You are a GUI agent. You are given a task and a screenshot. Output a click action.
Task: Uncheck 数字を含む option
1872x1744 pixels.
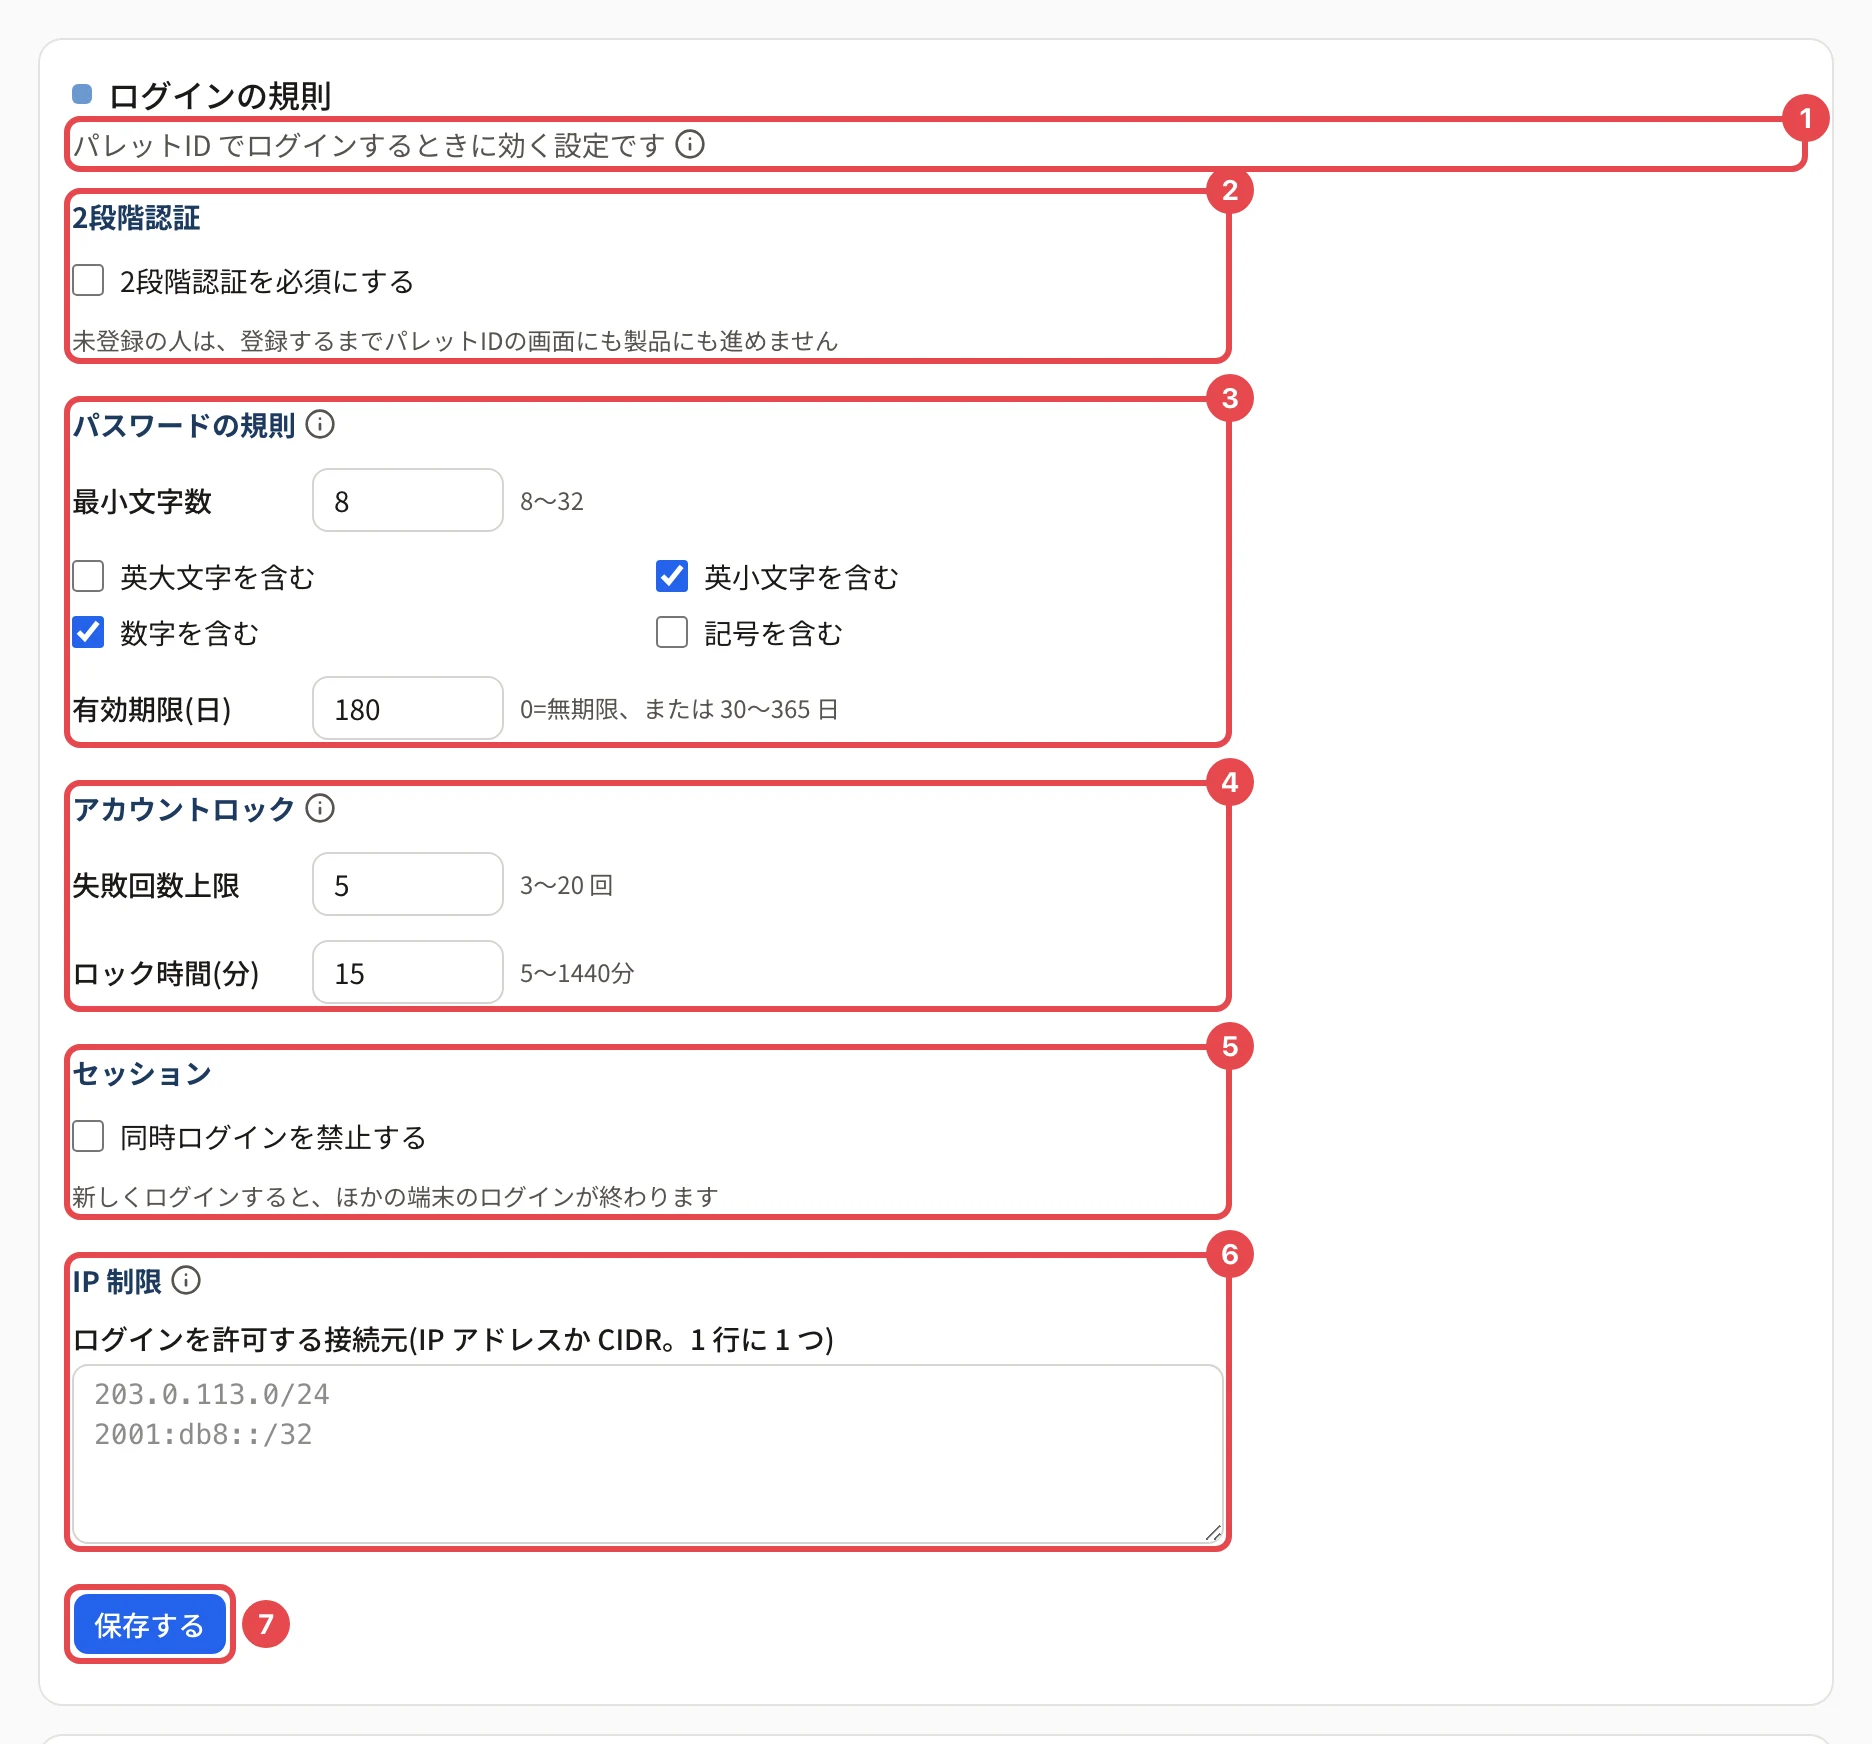pyautogui.click(x=88, y=632)
